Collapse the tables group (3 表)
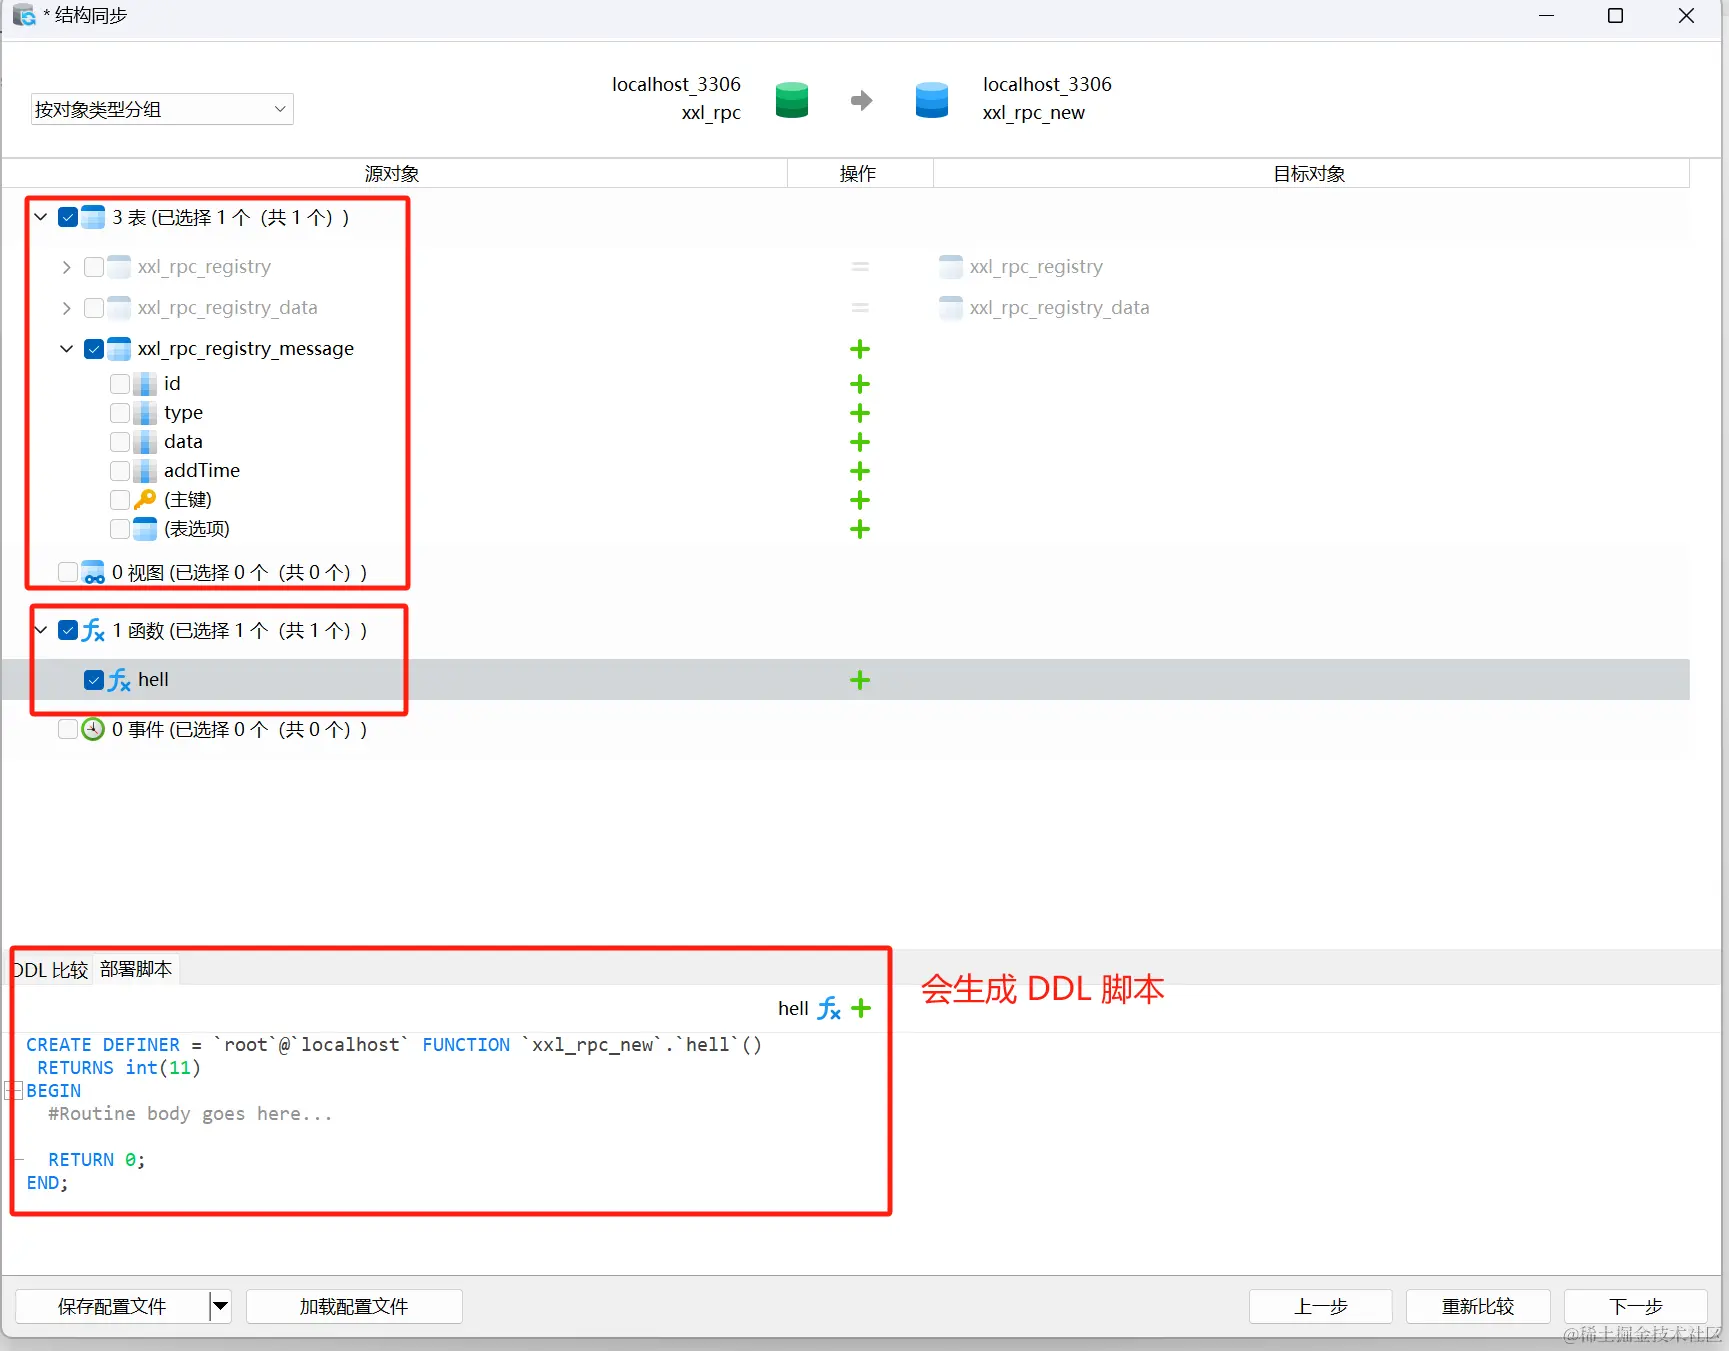The image size is (1729, 1351). (41, 217)
